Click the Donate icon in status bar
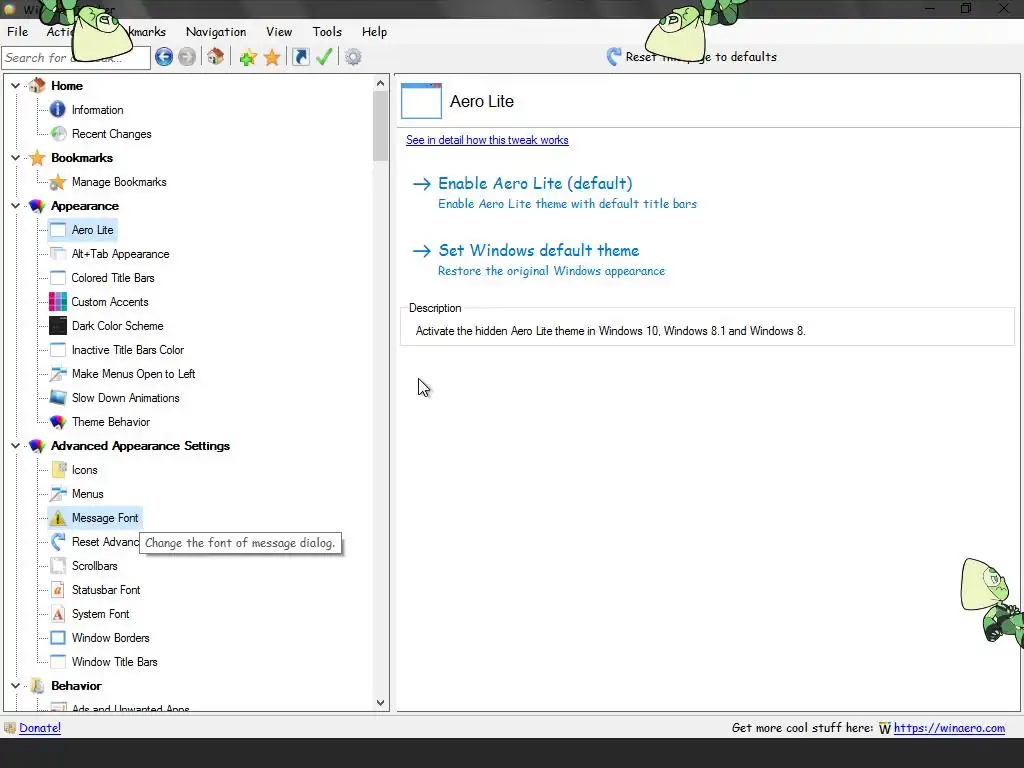 (10, 728)
